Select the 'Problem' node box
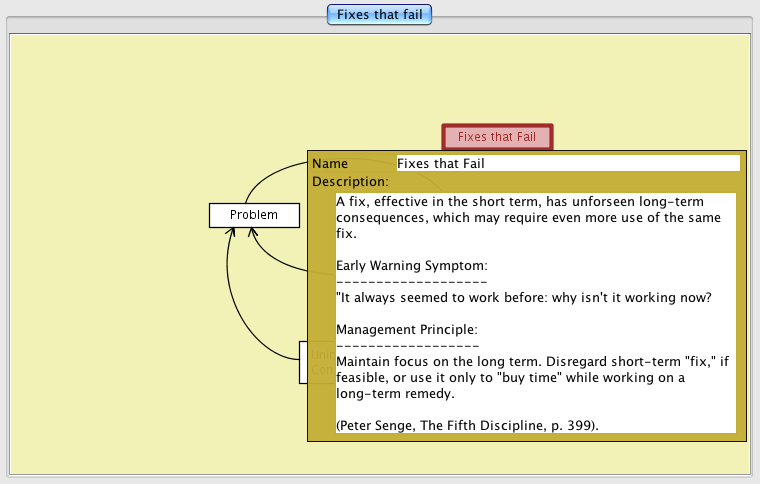Screen dimensions: 760x484 (x=253, y=215)
